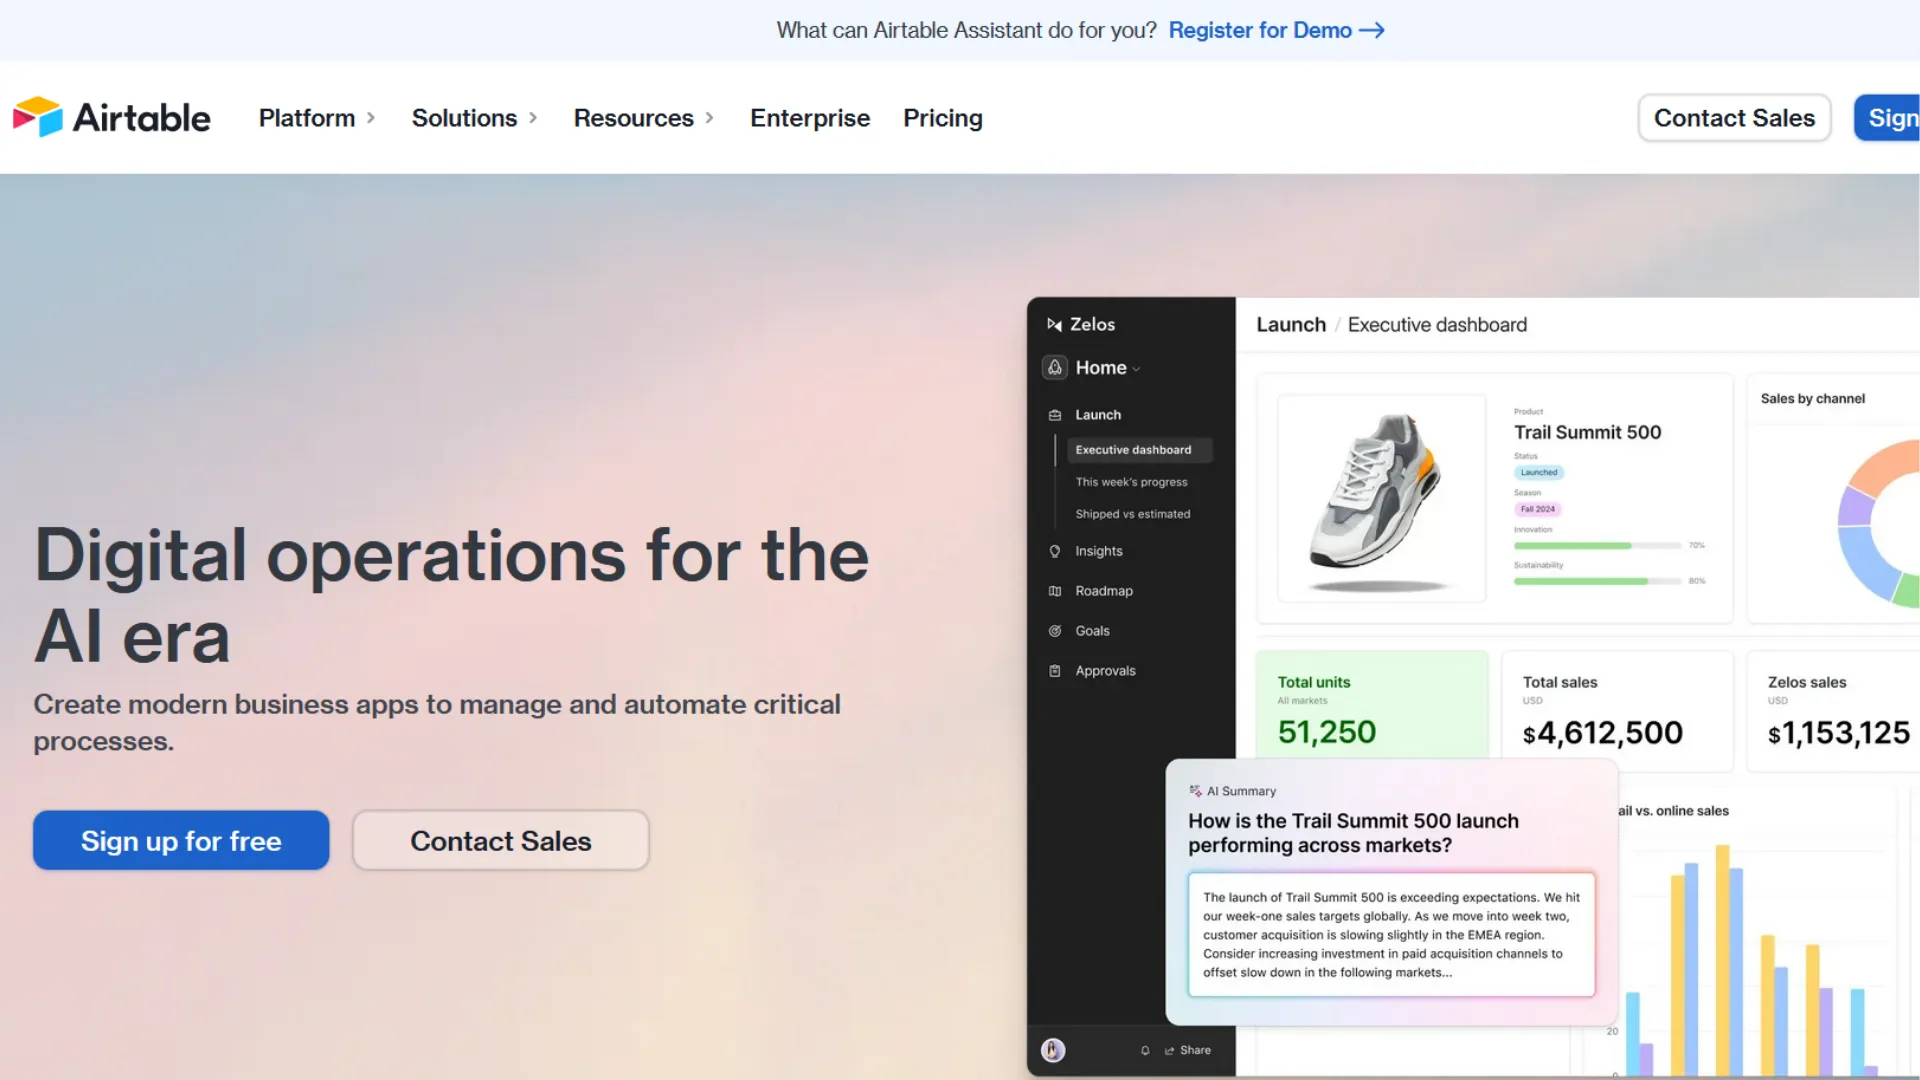Click Sign up for free

[x=180, y=840]
